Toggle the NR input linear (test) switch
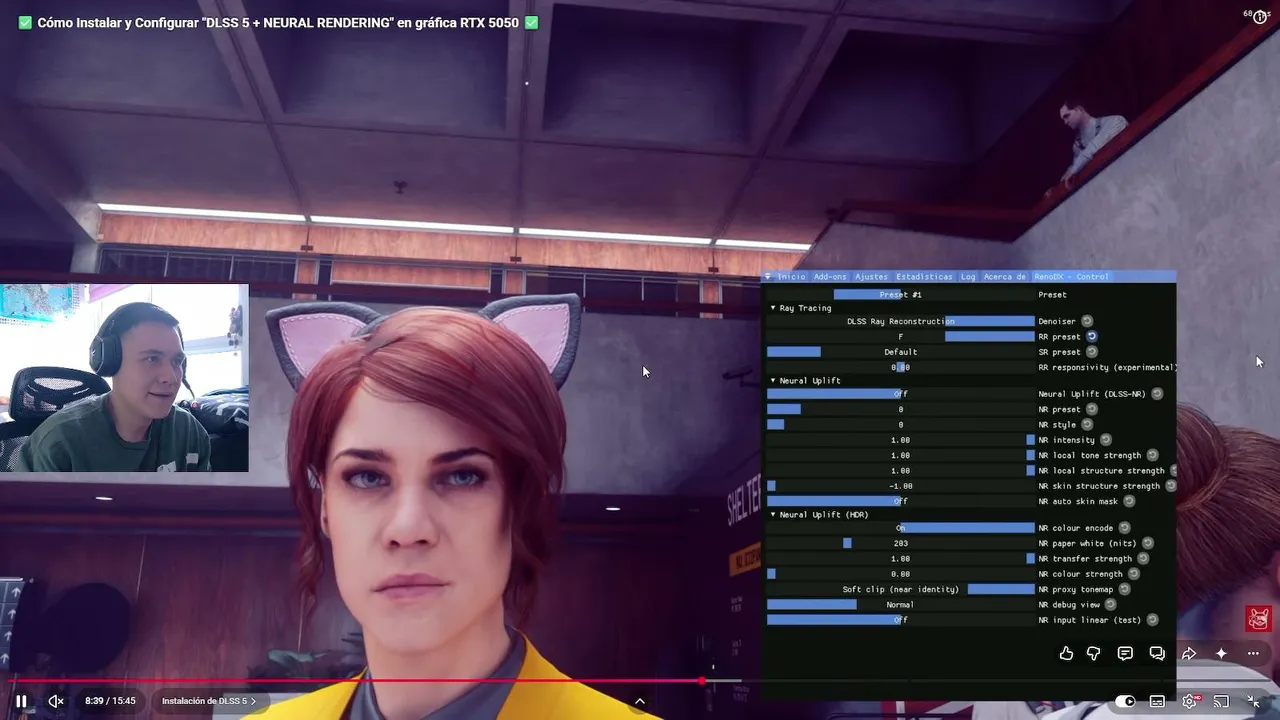1280x720 pixels. (901, 620)
